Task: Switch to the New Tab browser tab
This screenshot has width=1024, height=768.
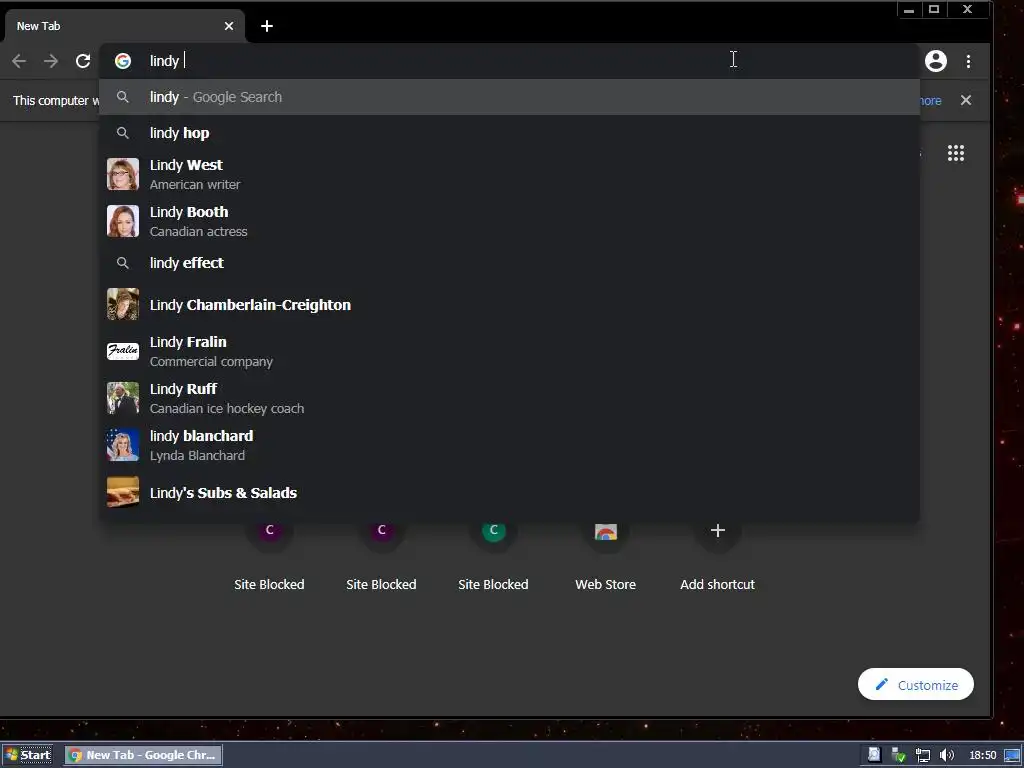Action: (124, 26)
